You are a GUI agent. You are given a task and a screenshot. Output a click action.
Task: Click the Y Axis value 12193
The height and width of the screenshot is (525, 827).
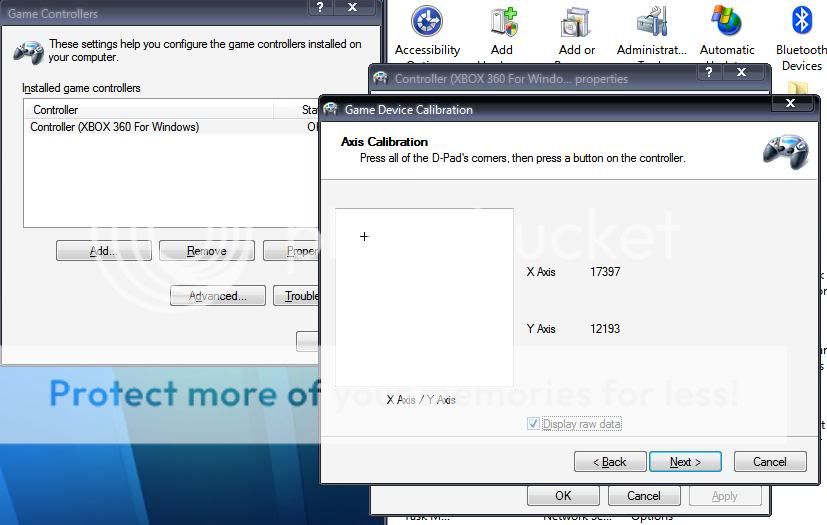coord(605,329)
